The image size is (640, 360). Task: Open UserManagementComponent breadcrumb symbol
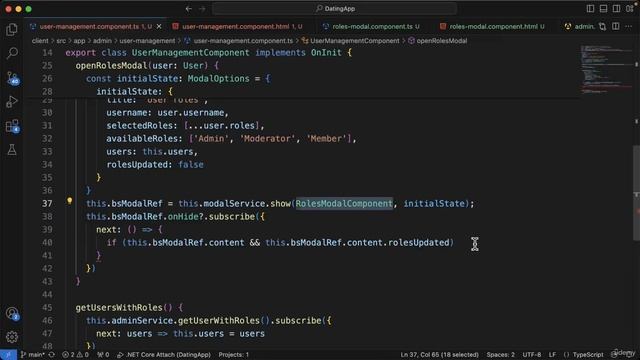351,41
